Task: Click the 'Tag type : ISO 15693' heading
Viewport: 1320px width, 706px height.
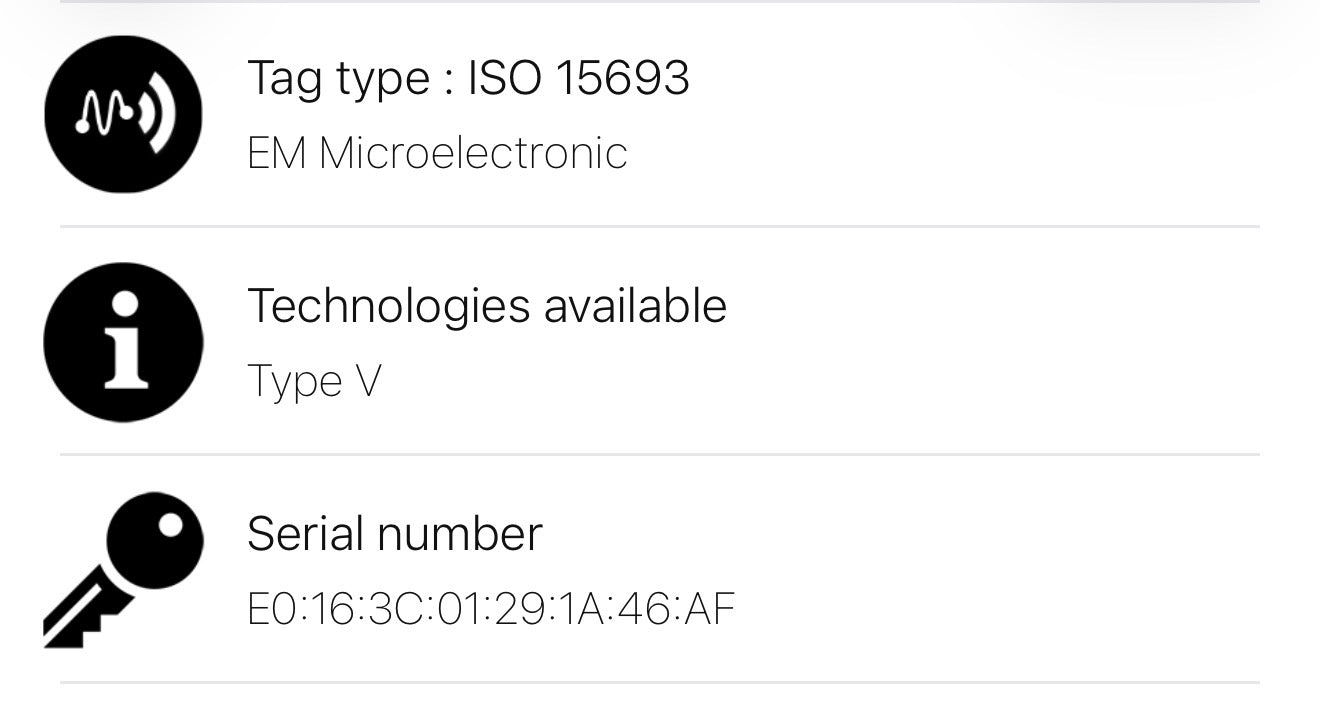Action: [468, 78]
